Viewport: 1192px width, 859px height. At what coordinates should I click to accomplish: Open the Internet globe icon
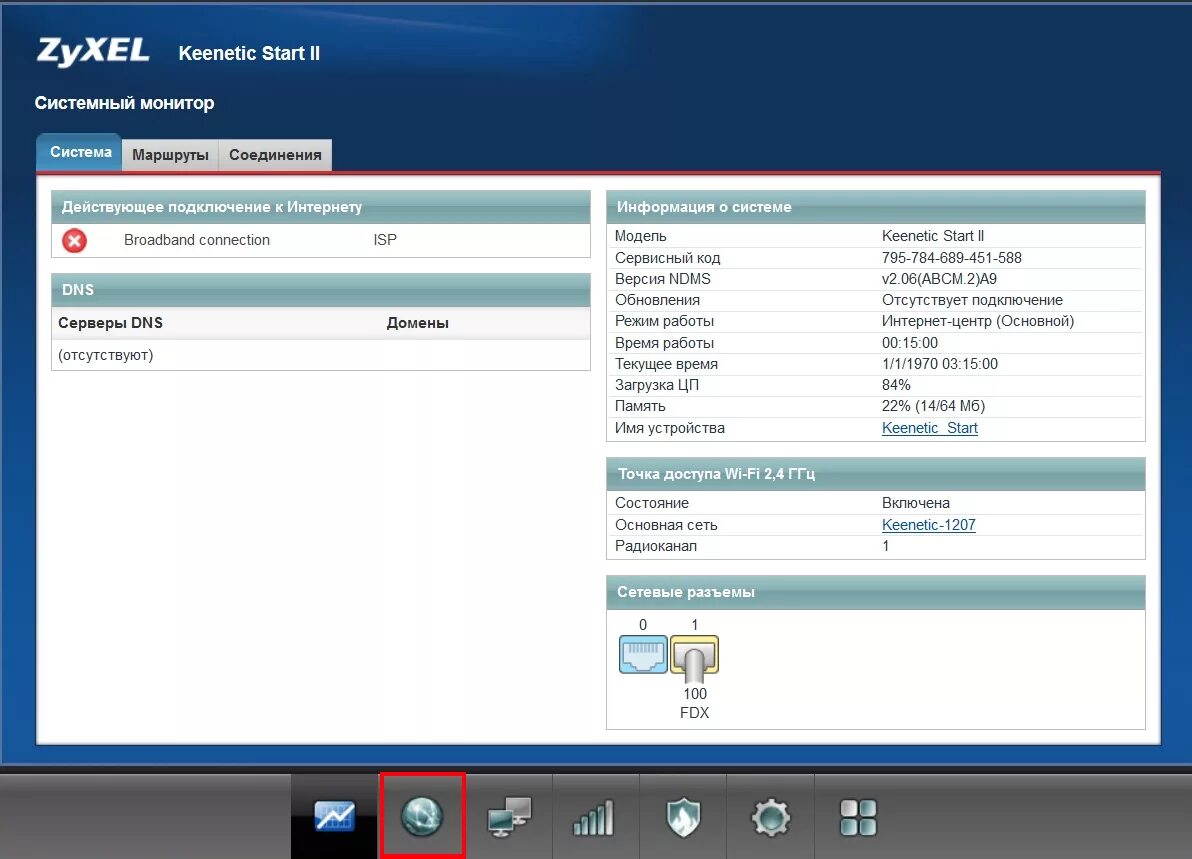(x=422, y=817)
